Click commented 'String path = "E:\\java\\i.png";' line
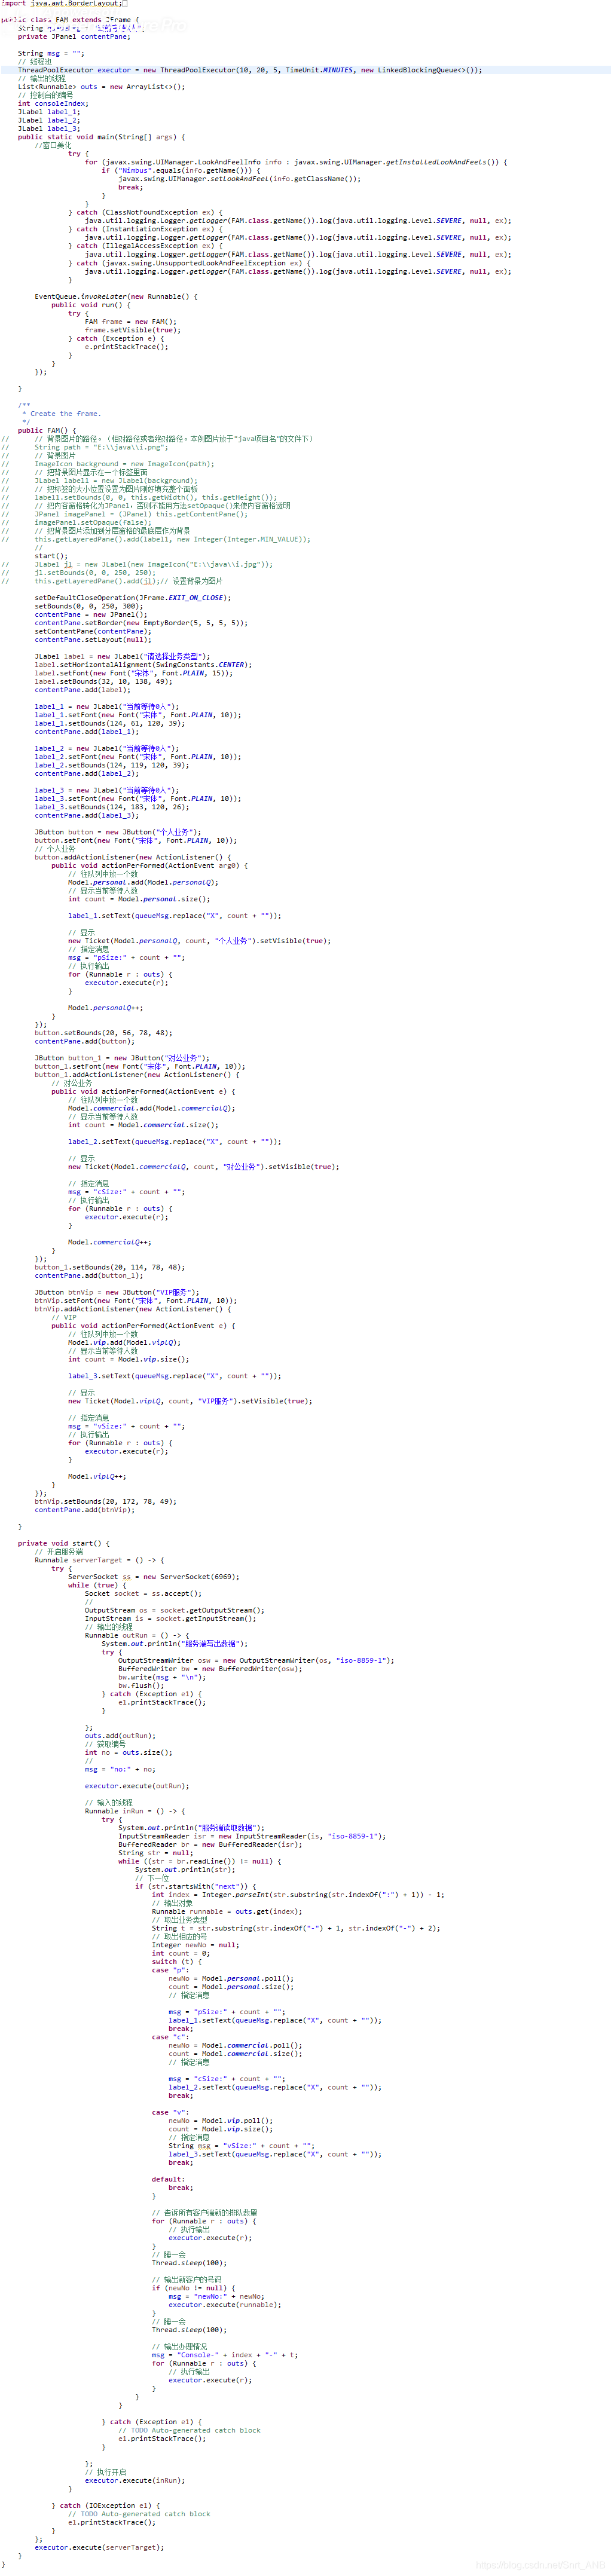The width and height of the screenshot is (611, 2576). coord(101,447)
